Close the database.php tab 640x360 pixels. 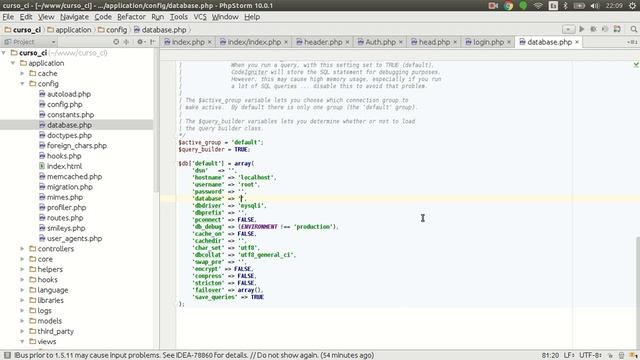577,42
